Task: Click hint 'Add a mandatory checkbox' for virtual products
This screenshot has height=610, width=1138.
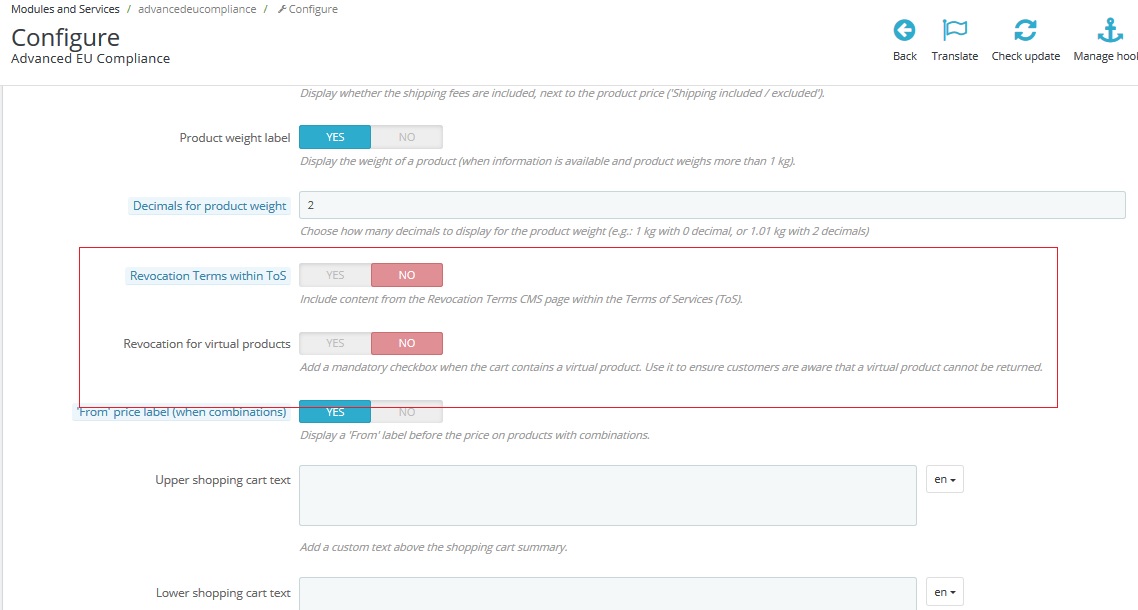Action: click(x=671, y=367)
